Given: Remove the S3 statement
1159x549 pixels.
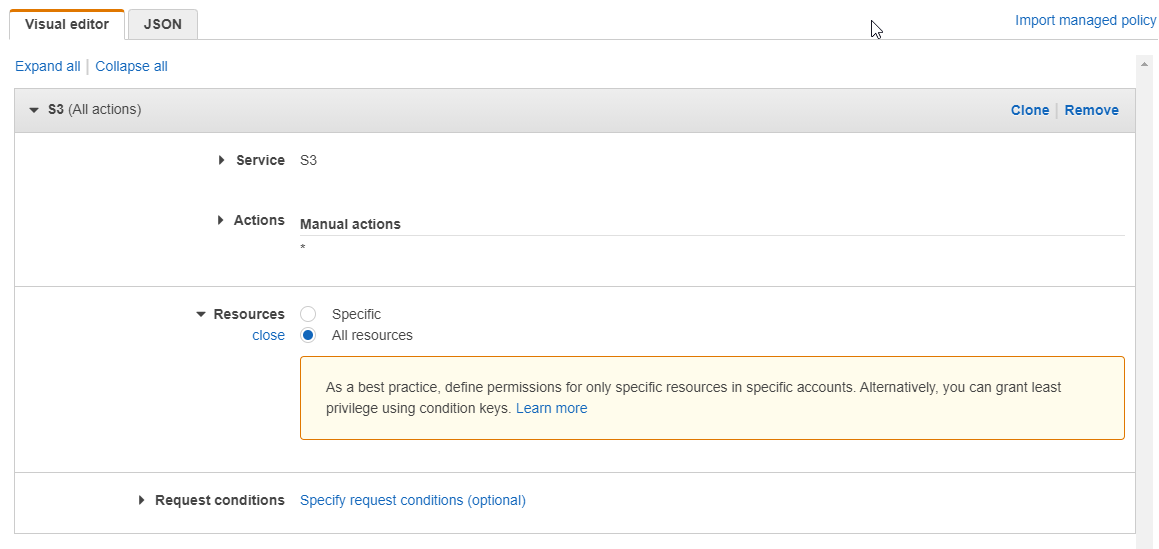Looking at the screenshot, I should 1092,110.
